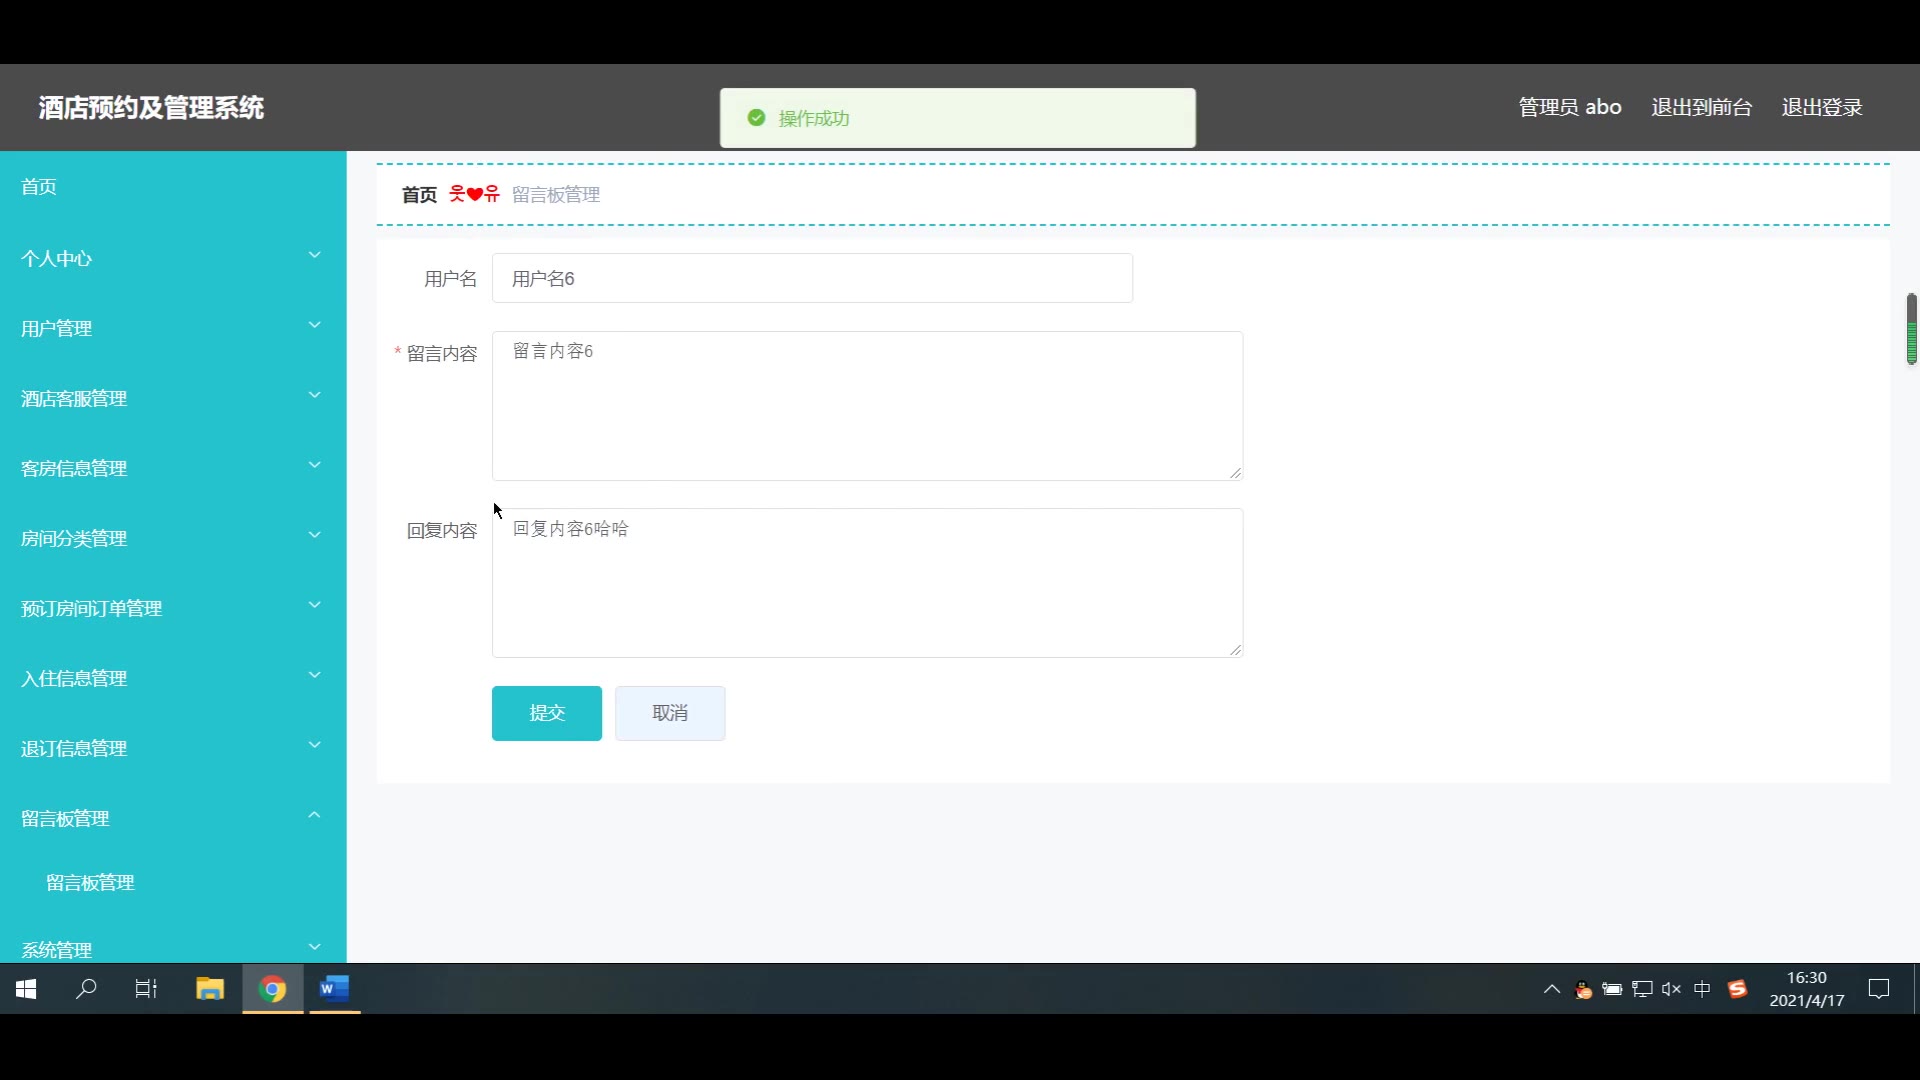Click the Windows Start button
1920x1080 pixels.
27,989
